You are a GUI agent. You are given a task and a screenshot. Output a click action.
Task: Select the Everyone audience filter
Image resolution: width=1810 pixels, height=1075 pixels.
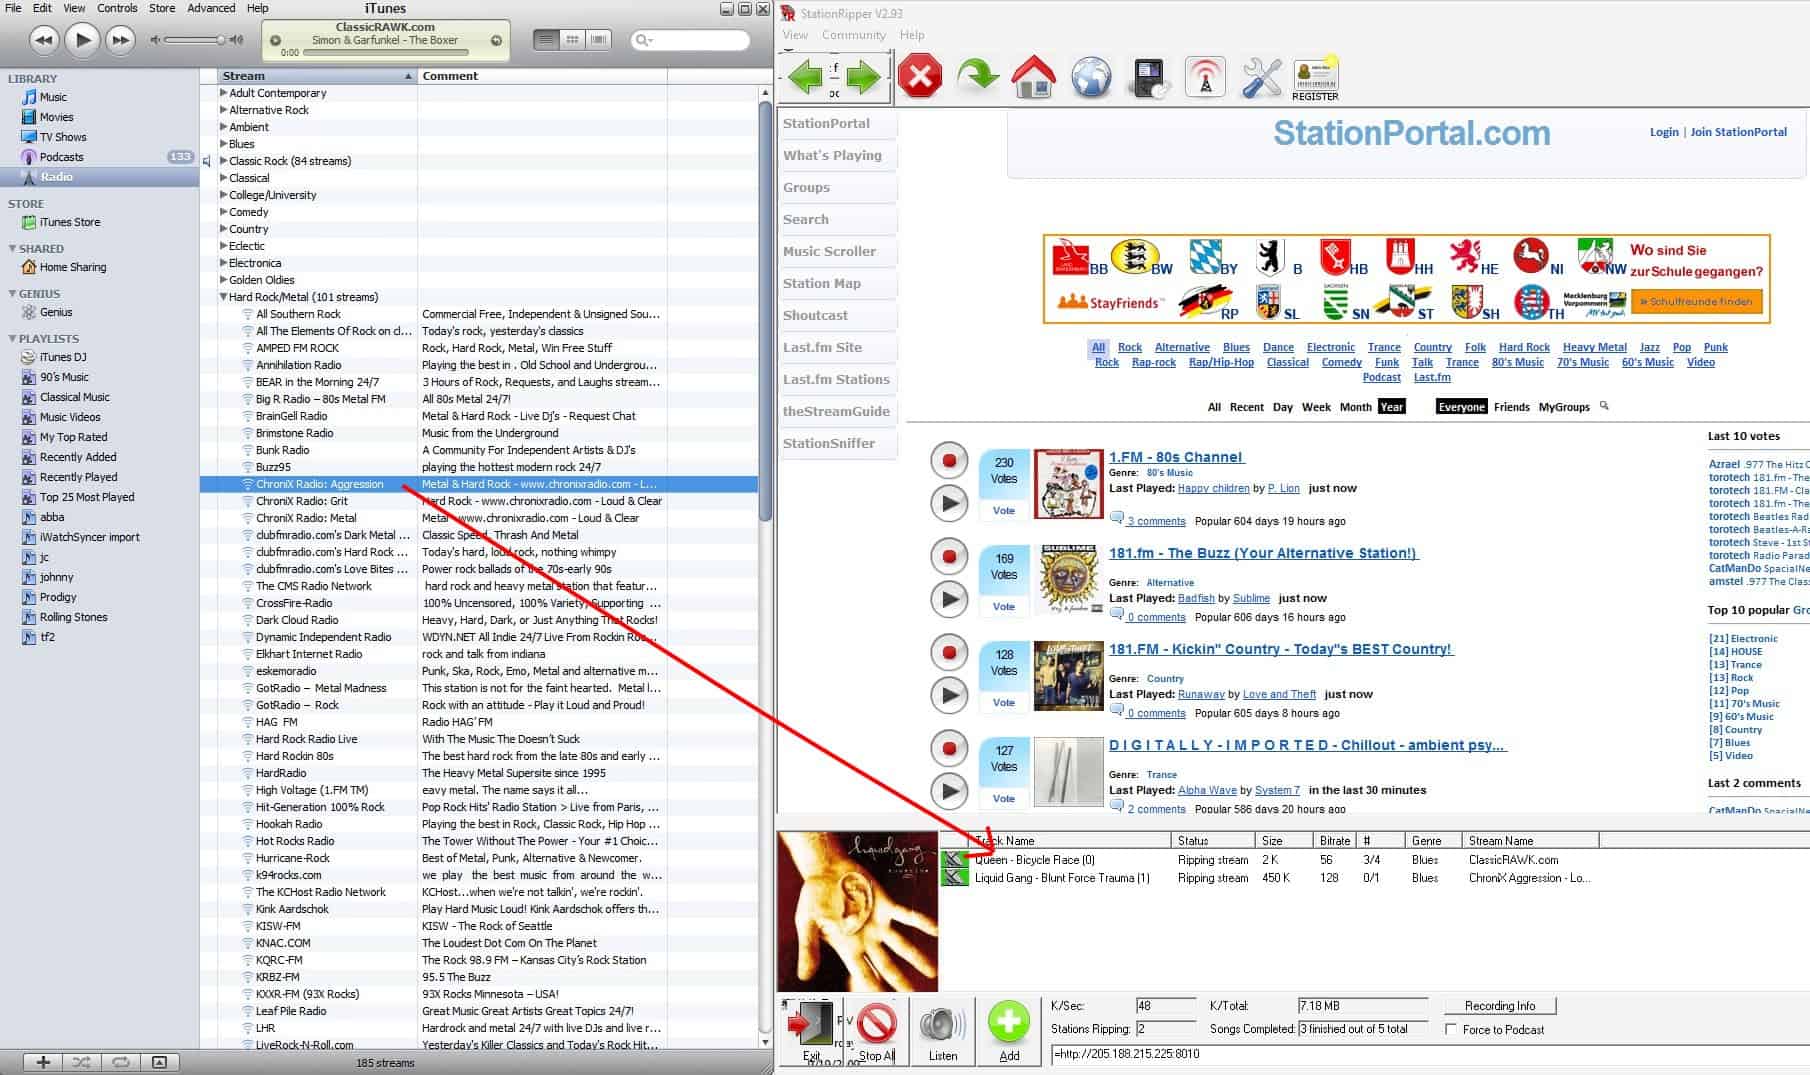pos(1461,407)
